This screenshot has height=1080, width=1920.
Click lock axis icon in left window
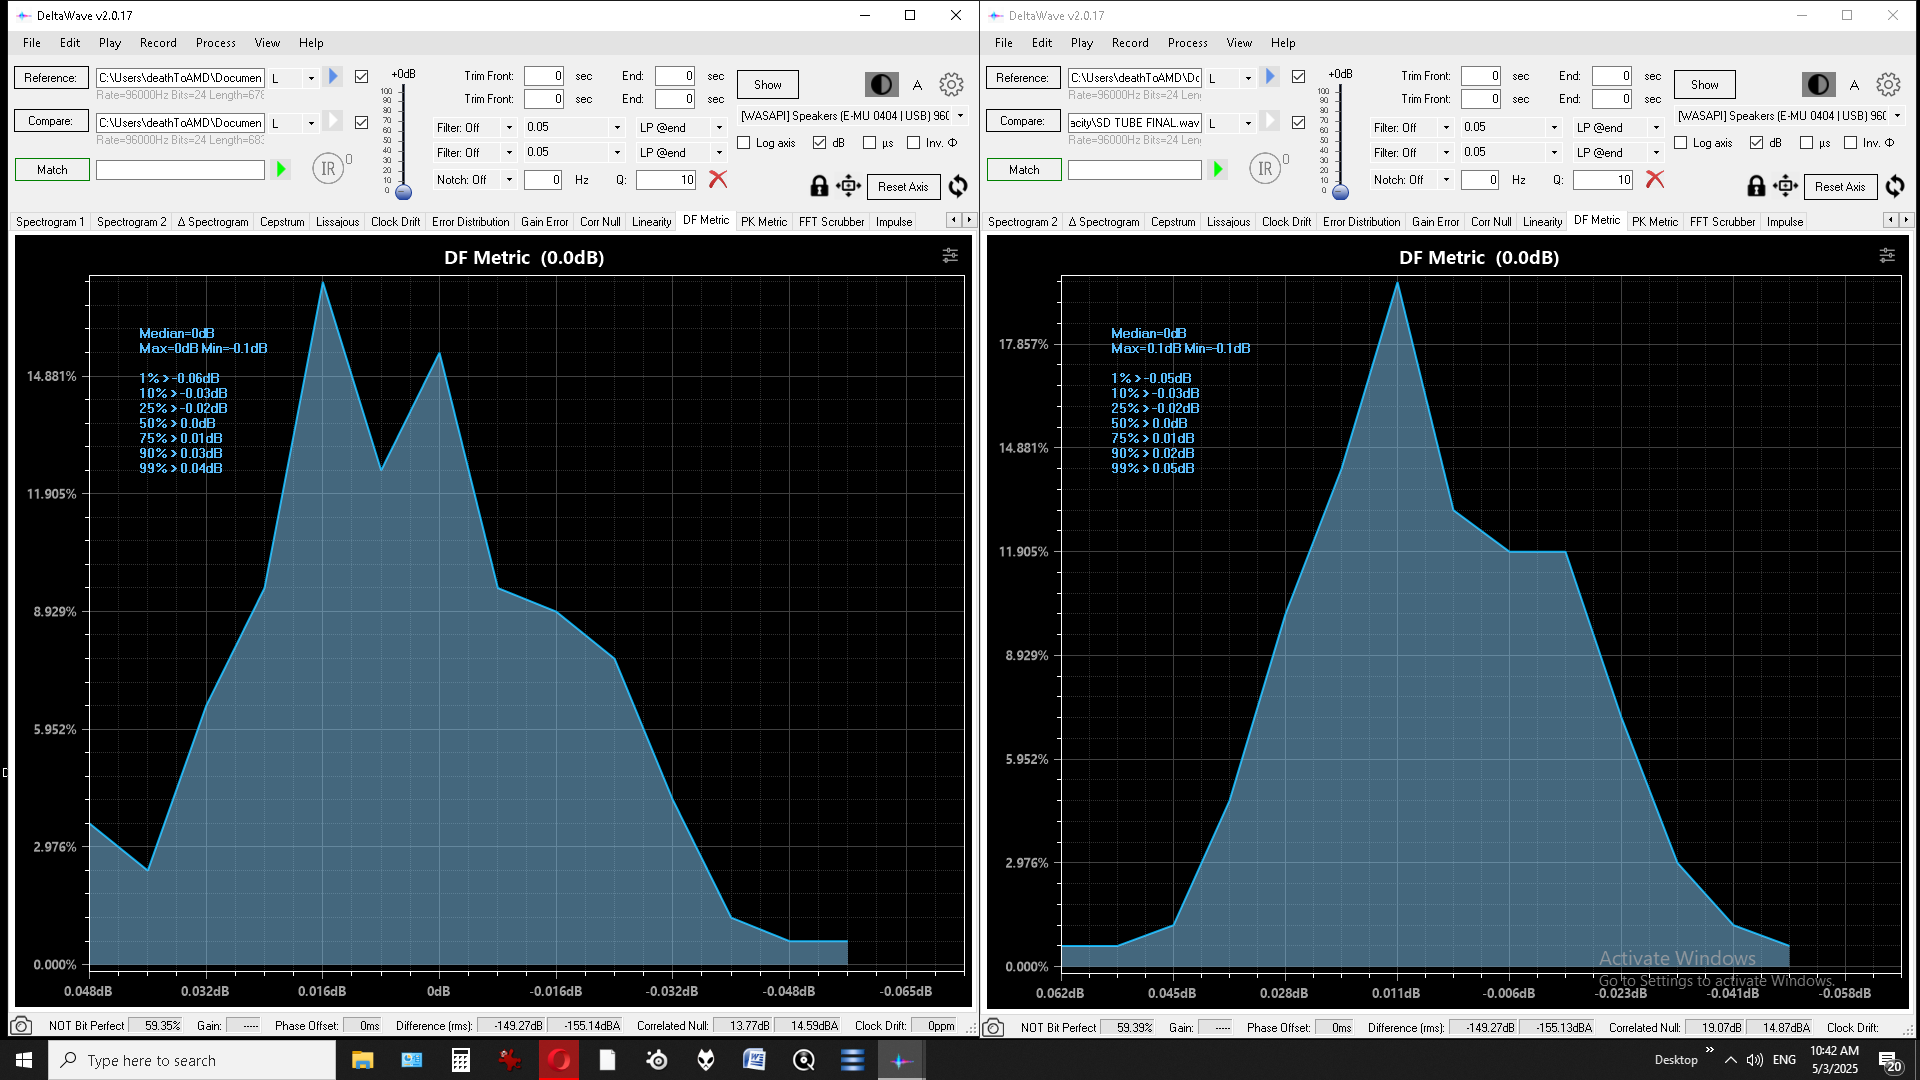819,186
